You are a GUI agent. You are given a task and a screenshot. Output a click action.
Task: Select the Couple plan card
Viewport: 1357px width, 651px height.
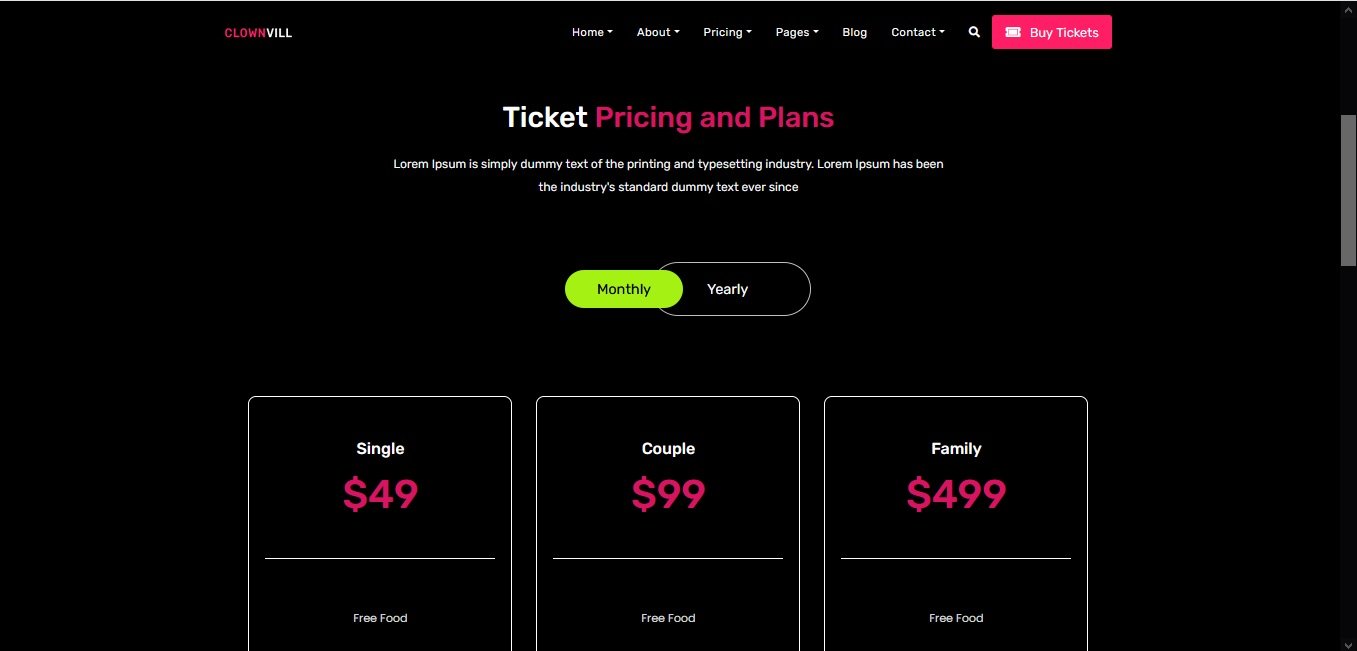[668, 524]
